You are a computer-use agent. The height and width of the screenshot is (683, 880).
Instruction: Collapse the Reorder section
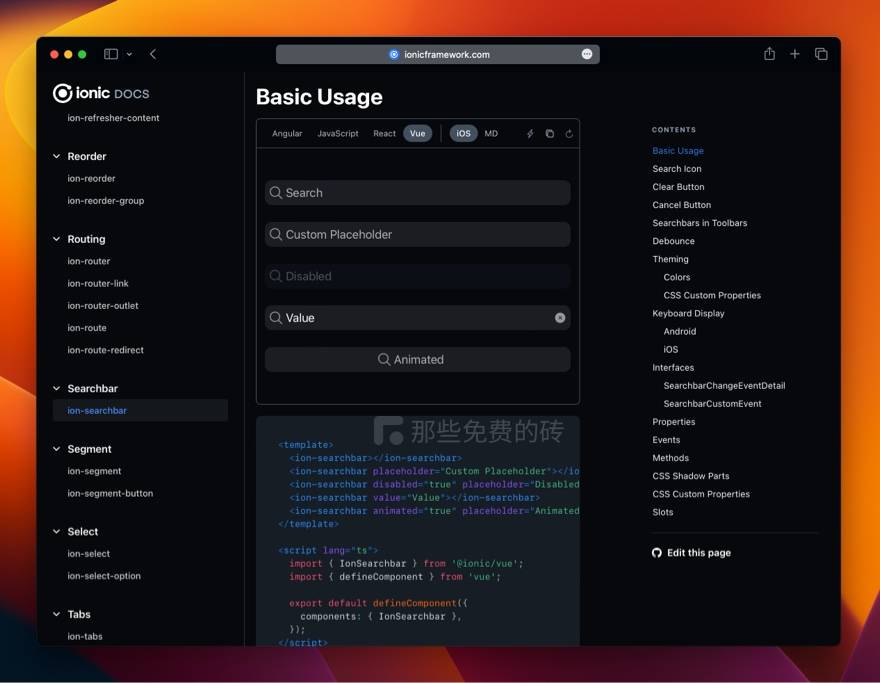[x=56, y=156]
